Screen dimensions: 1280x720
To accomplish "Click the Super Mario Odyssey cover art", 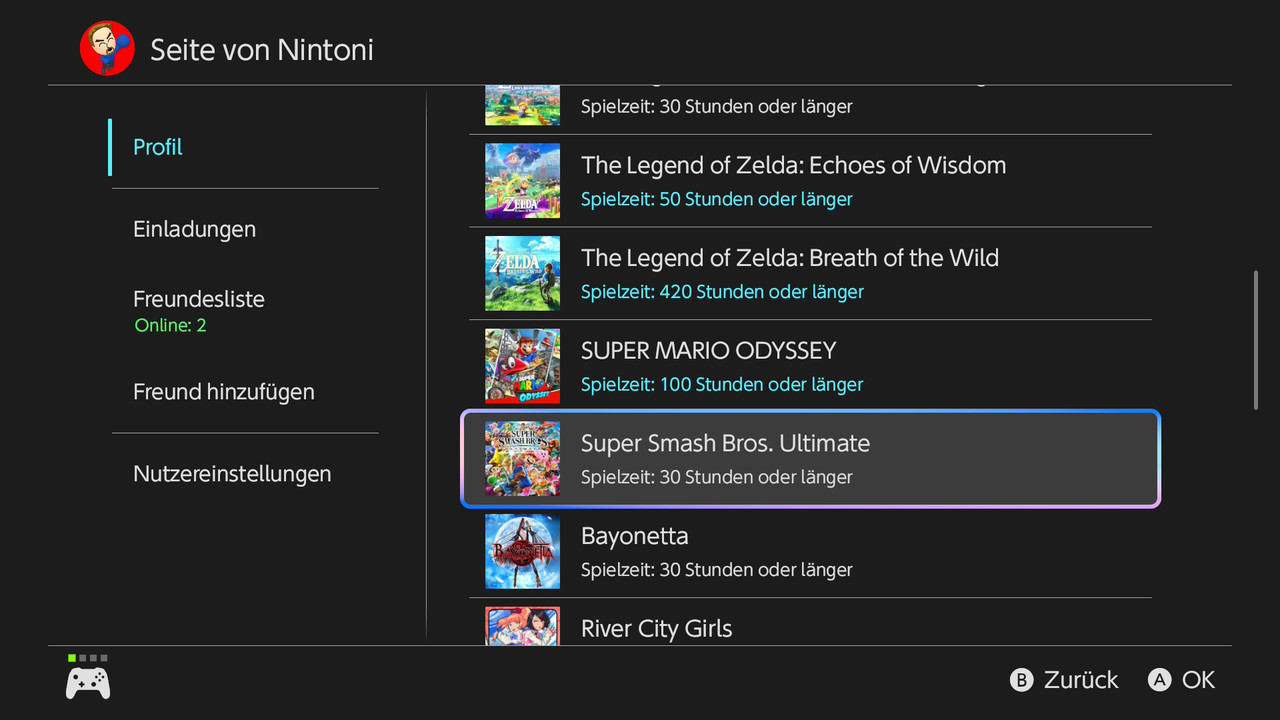I will pyautogui.click(x=522, y=366).
